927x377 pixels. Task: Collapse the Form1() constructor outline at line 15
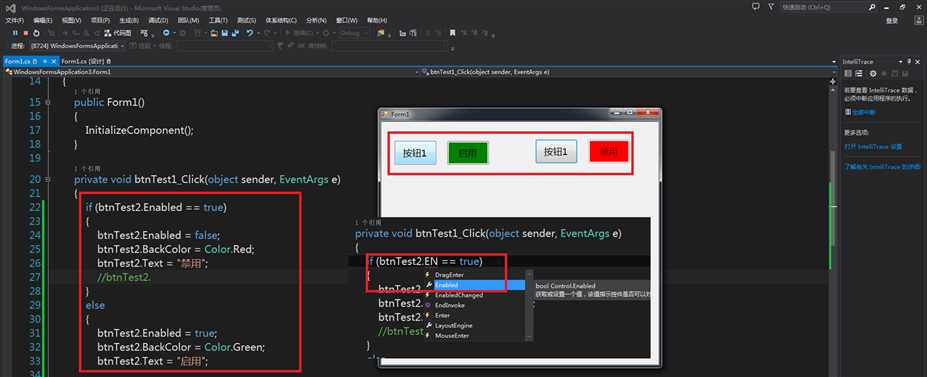(48, 102)
